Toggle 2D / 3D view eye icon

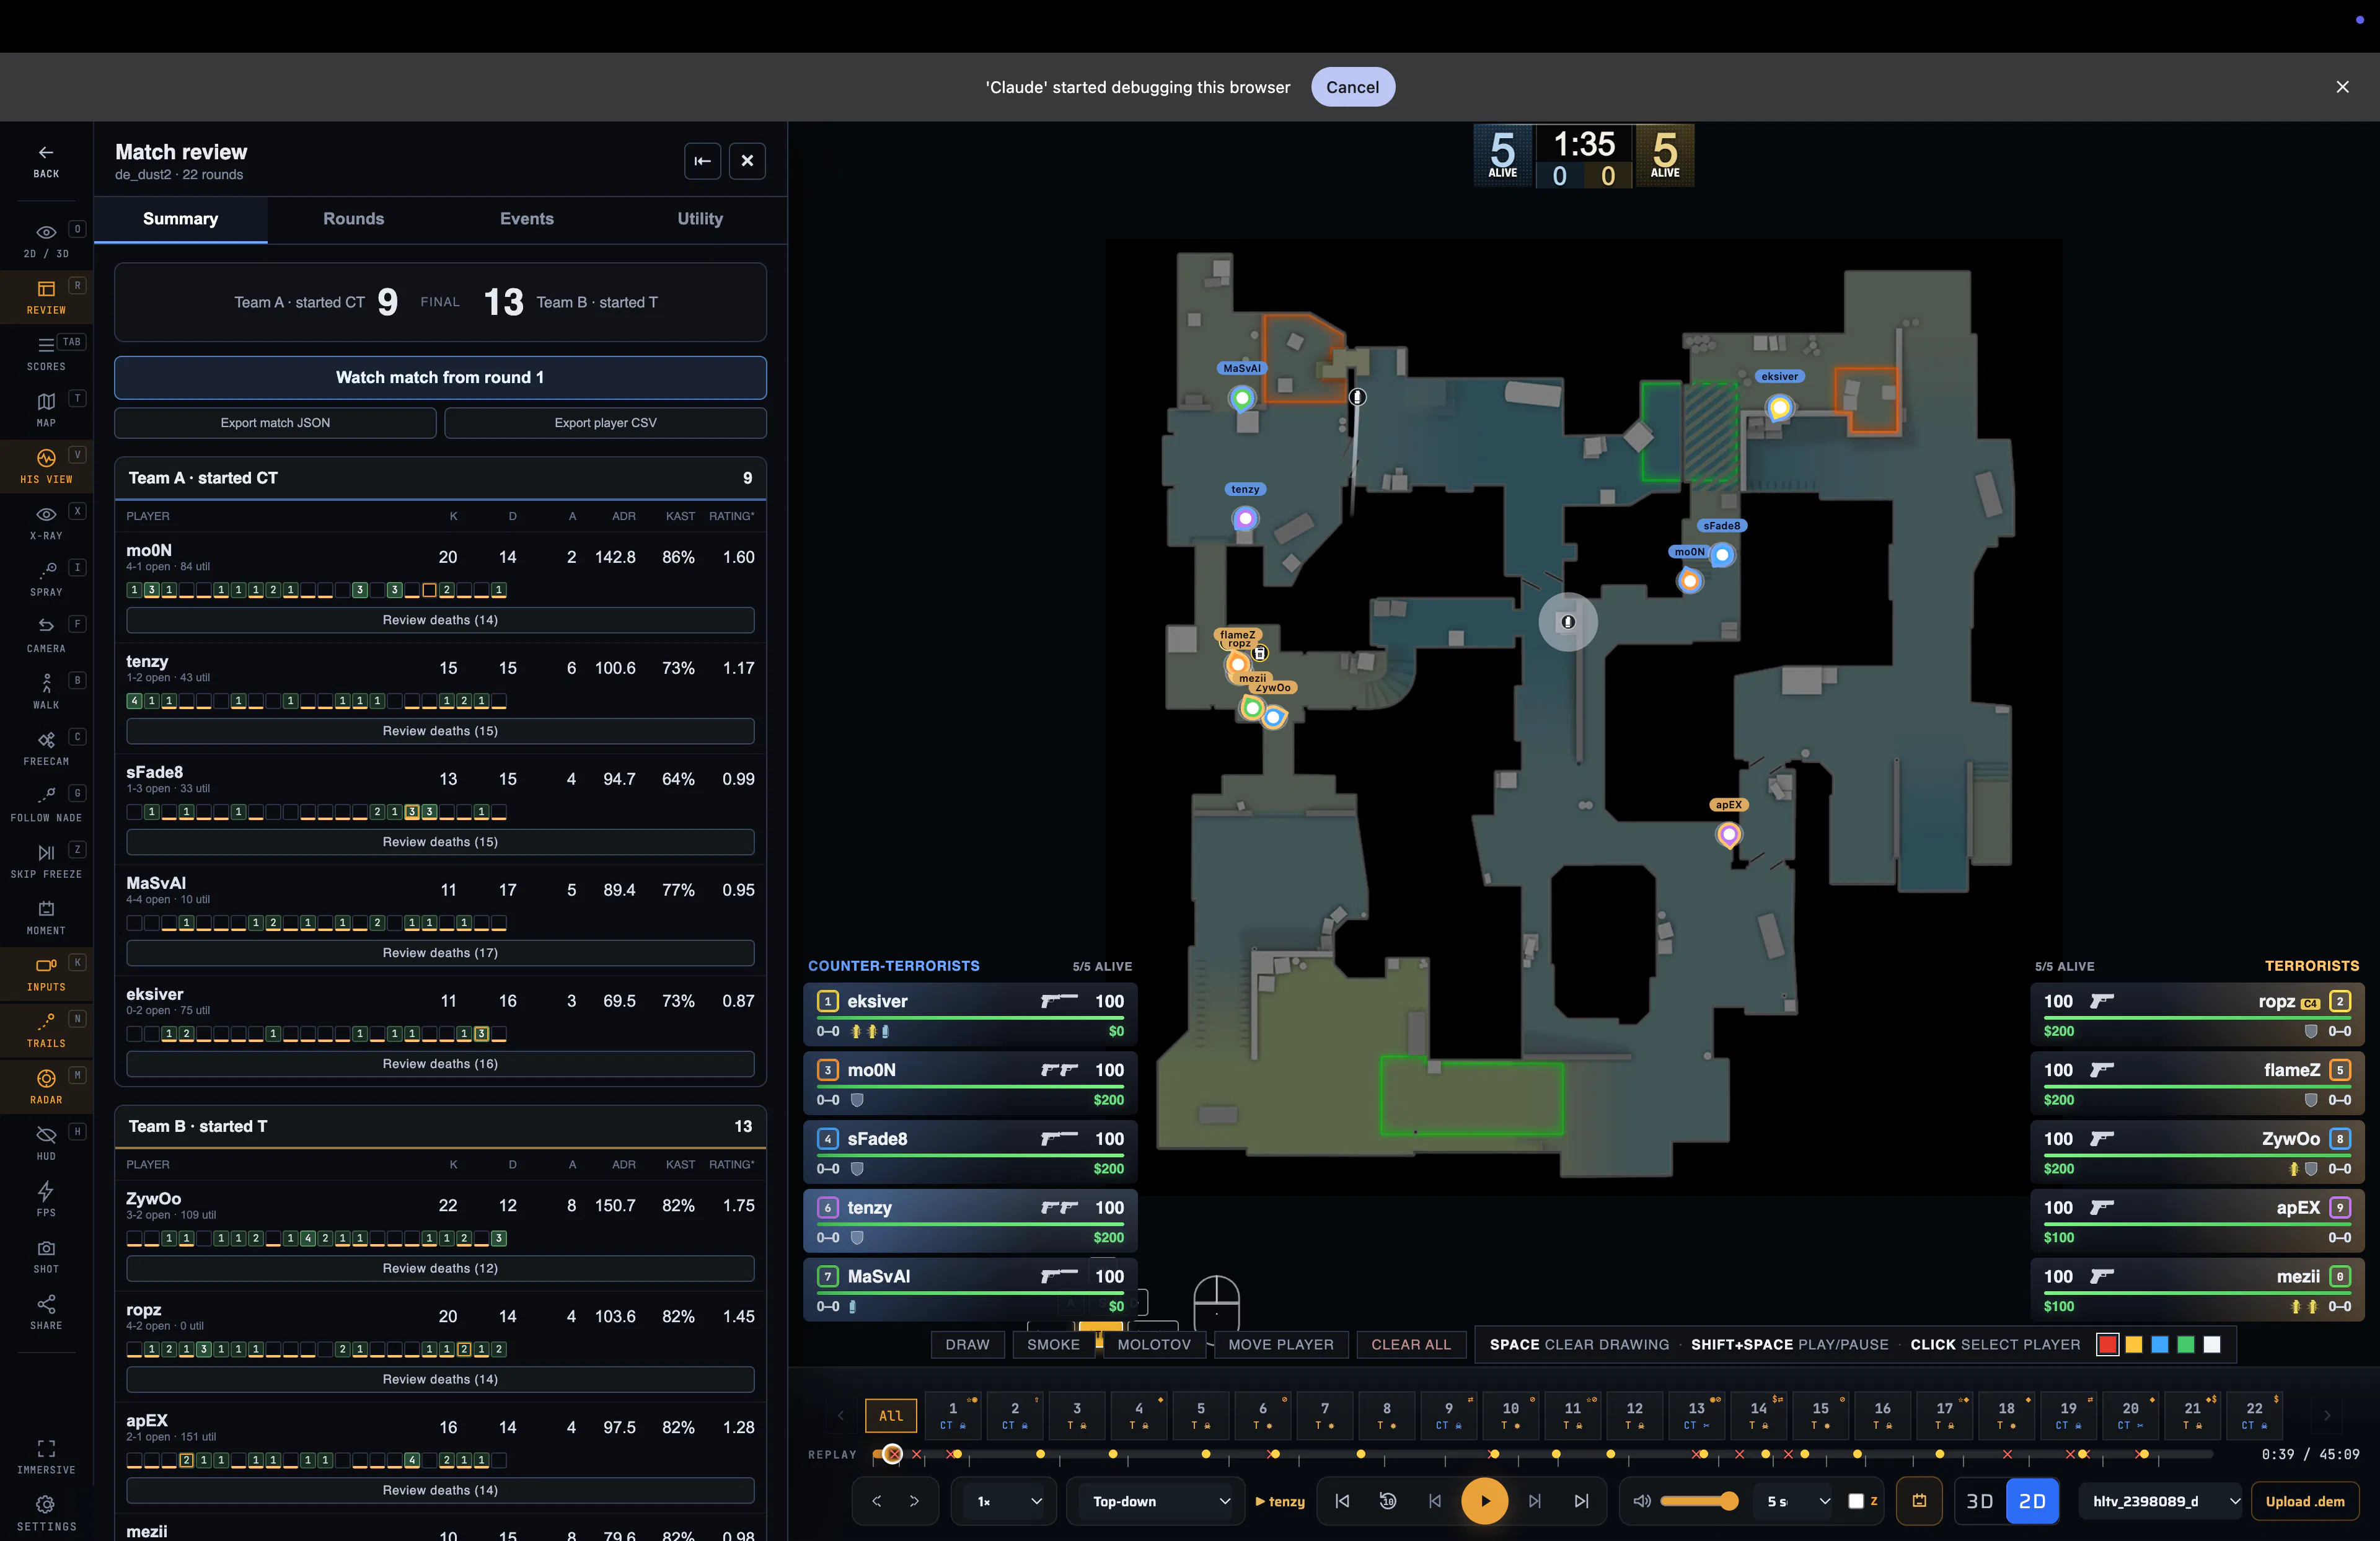[x=46, y=232]
